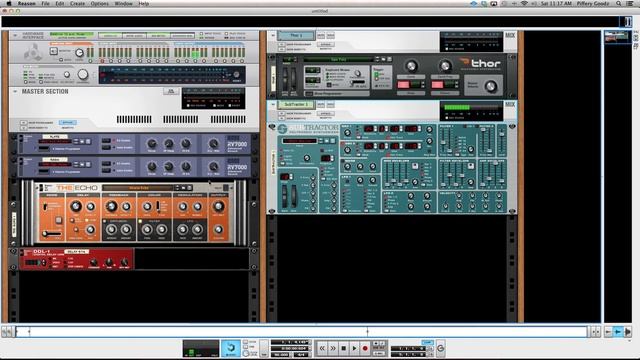Click the SubTractor 1 device name label
The image size is (640, 360).
click(296, 104)
